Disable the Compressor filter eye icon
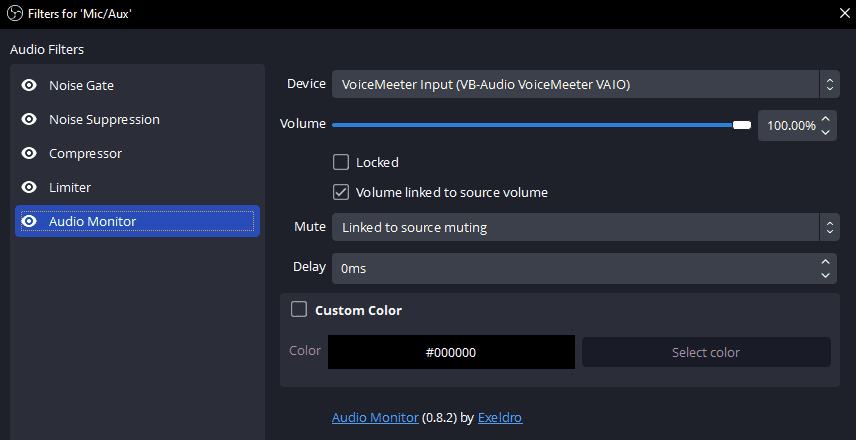The image size is (856, 440). 29,153
